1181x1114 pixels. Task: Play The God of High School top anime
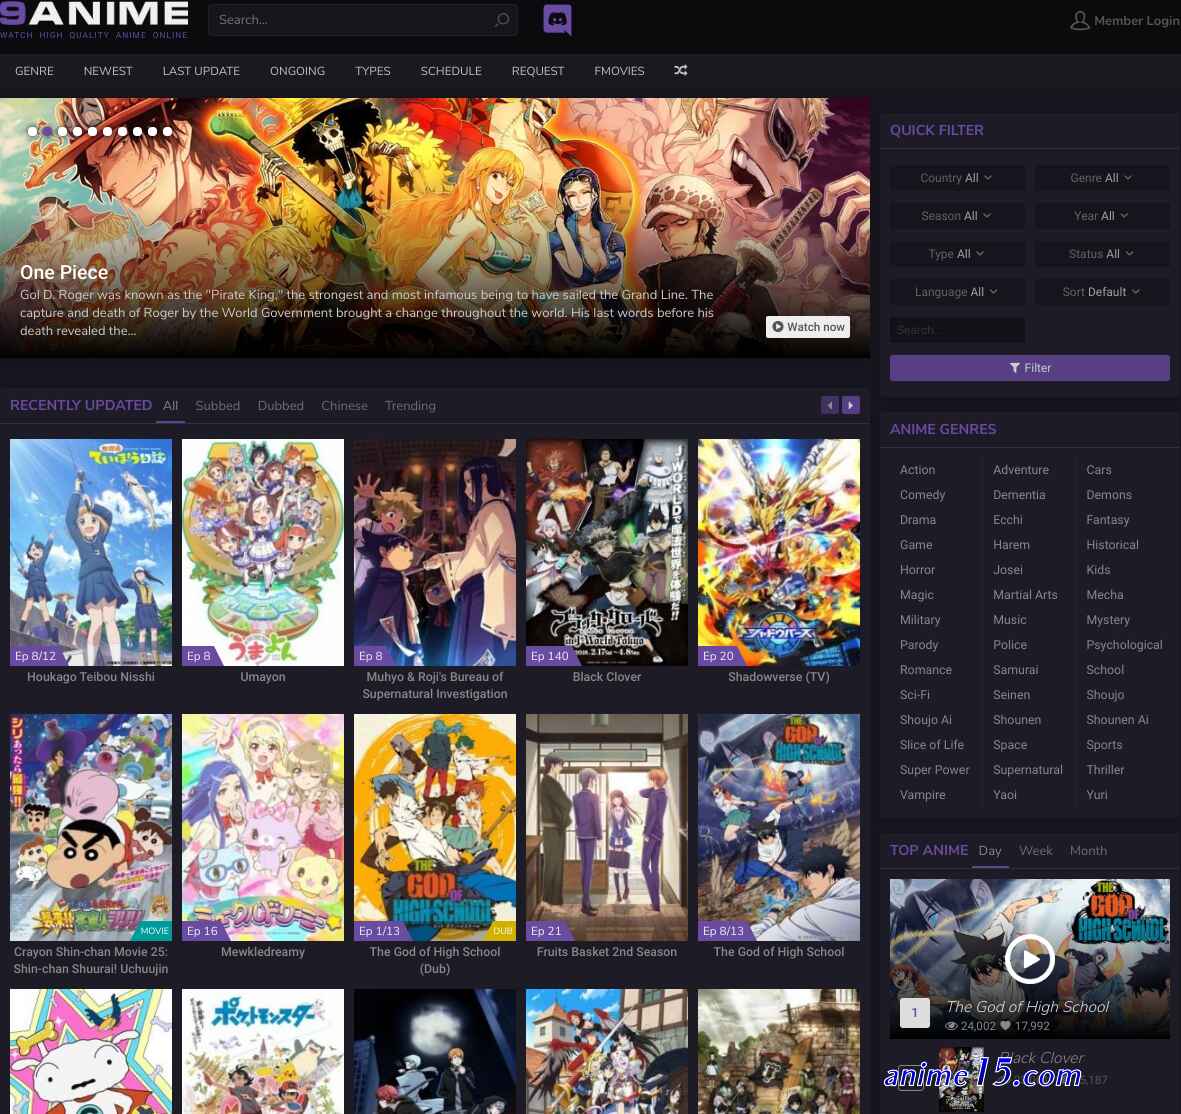pyautogui.click(x=1029, y=959)
